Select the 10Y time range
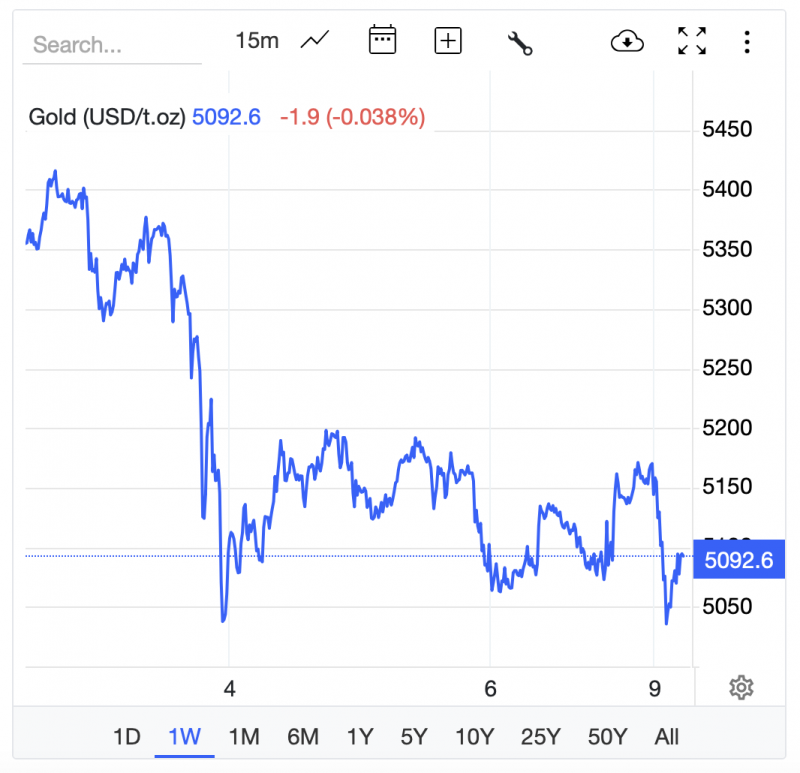The image size is (800, 773). [474, 737]
